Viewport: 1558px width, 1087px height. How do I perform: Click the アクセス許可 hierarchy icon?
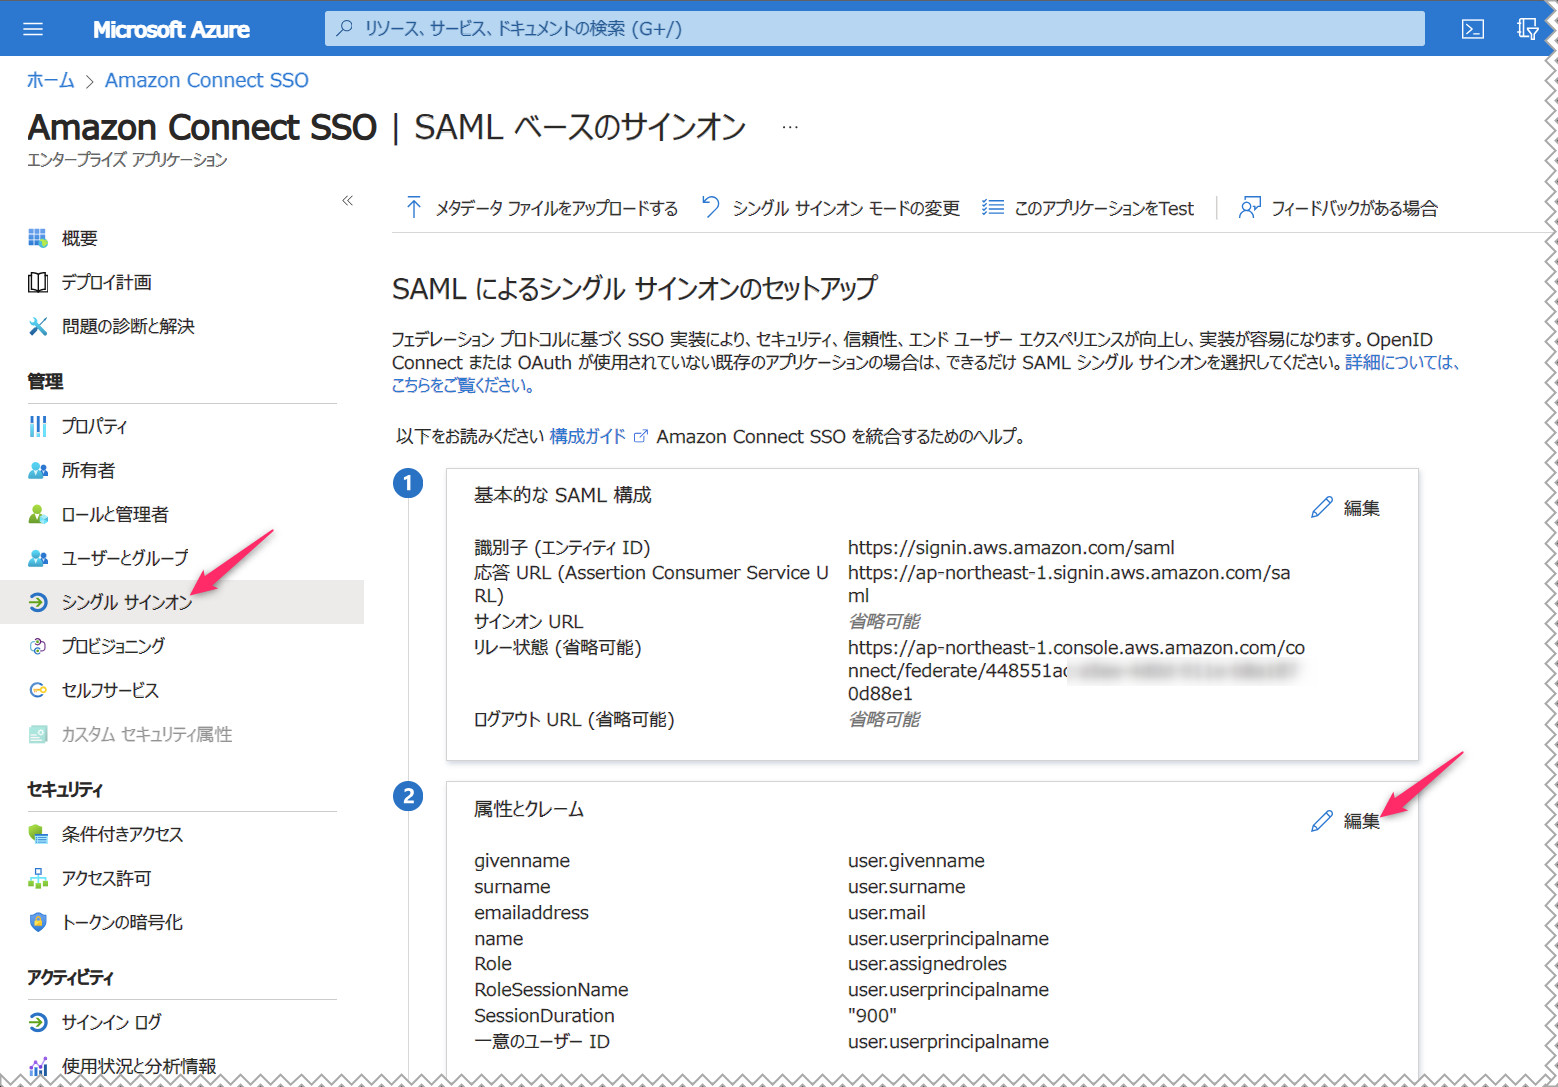(38, 878)
